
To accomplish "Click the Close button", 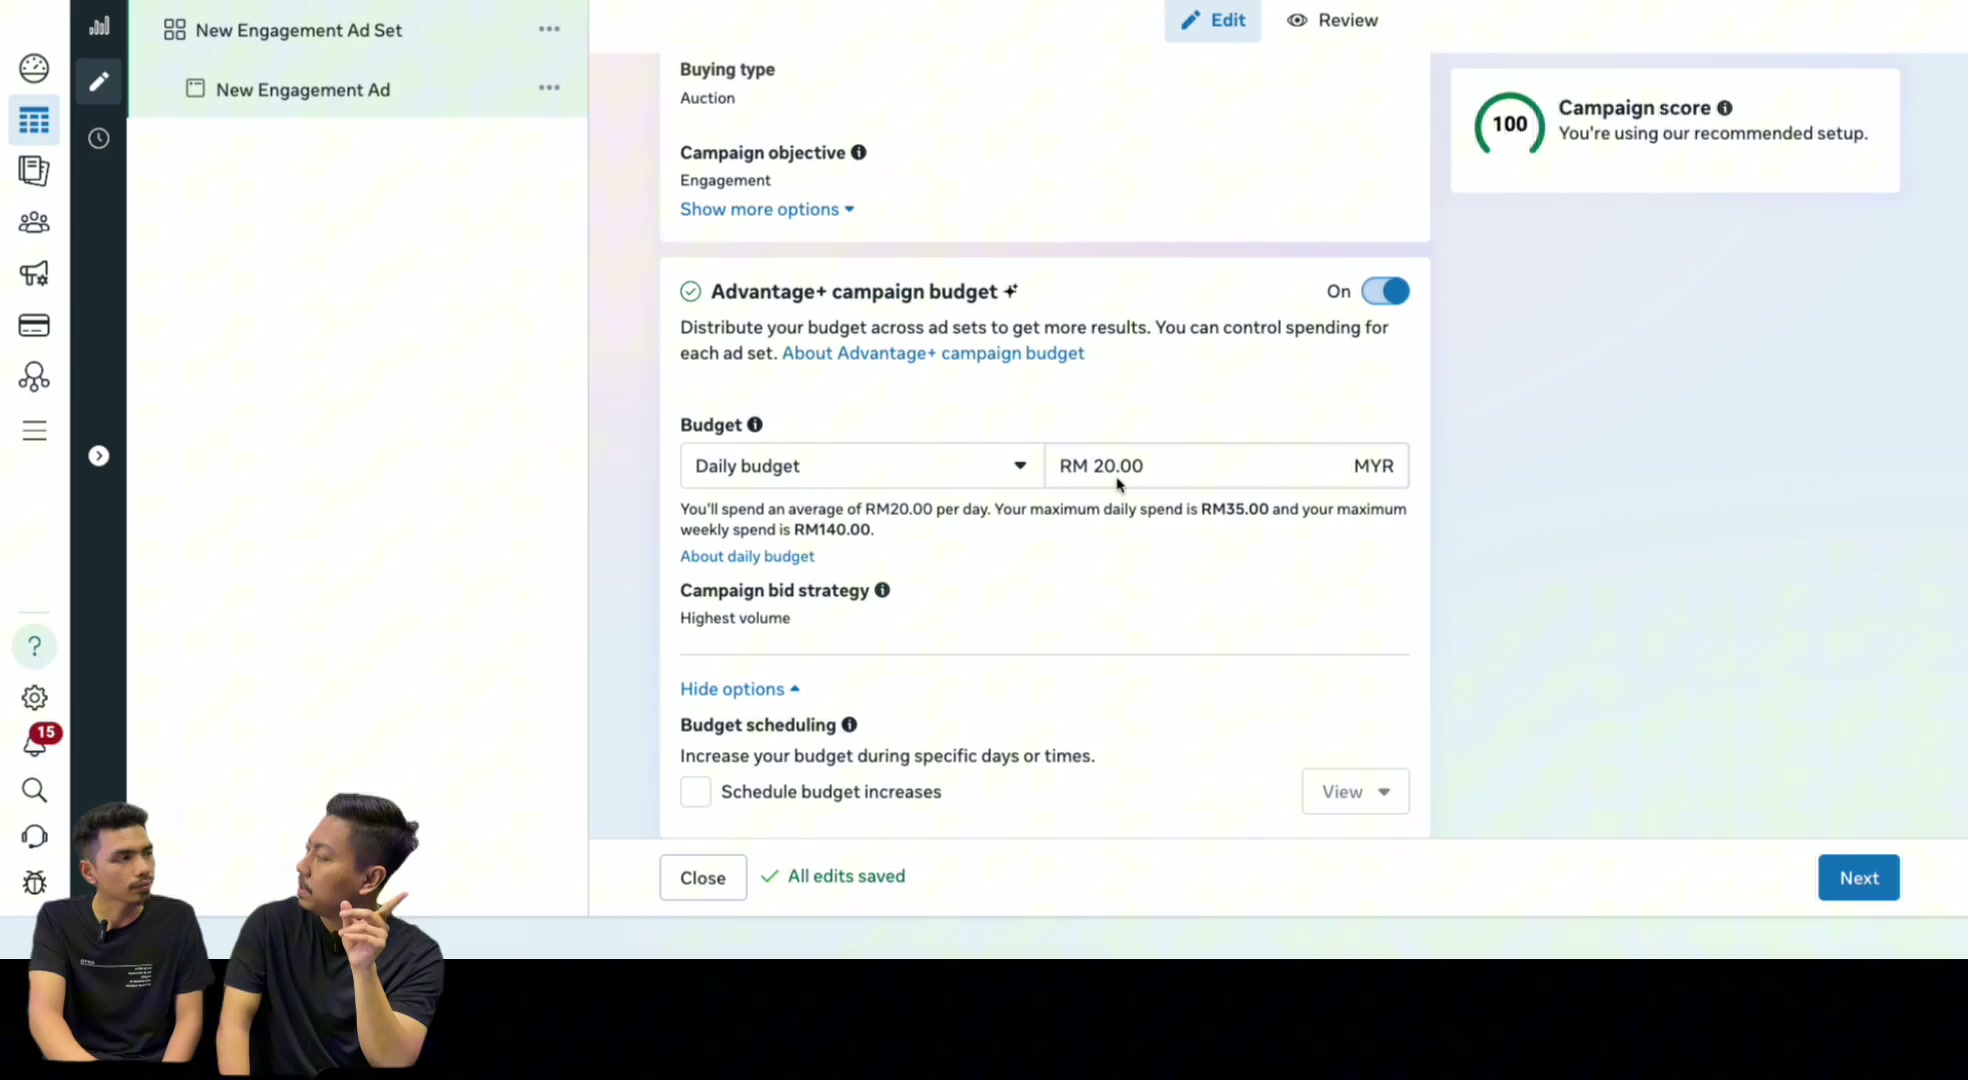I will click(703, 878).
